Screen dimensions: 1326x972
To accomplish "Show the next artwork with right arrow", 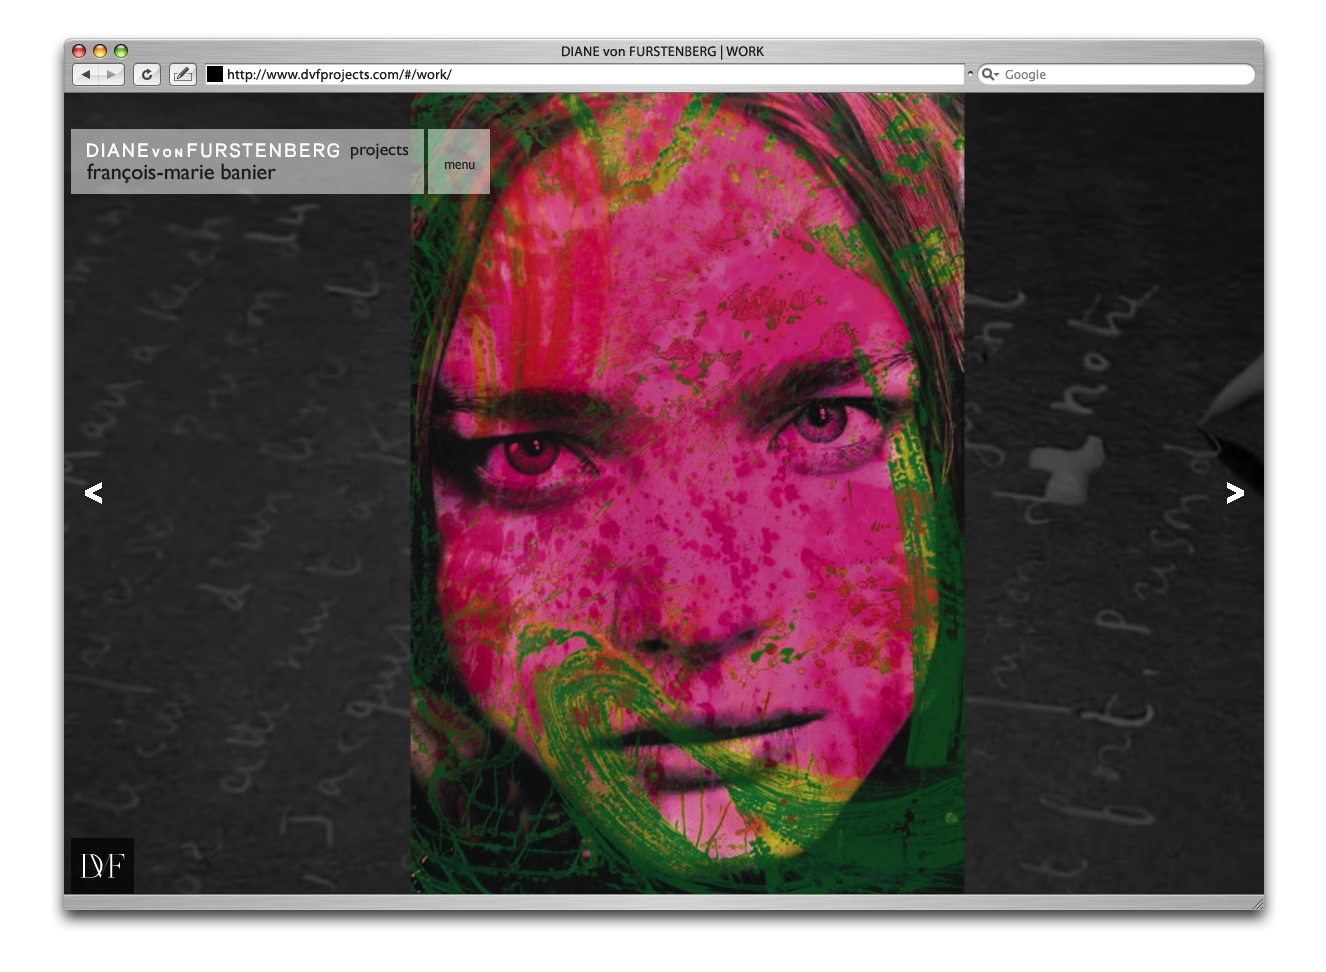I will (x=1235, y=492).
